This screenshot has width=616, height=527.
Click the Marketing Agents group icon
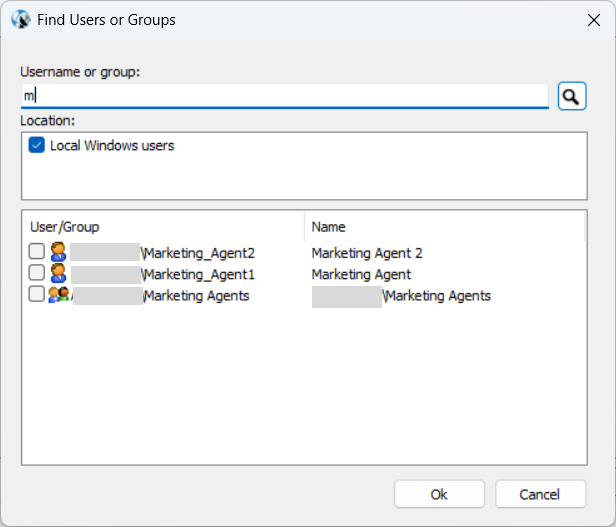[x=59, y=295]
